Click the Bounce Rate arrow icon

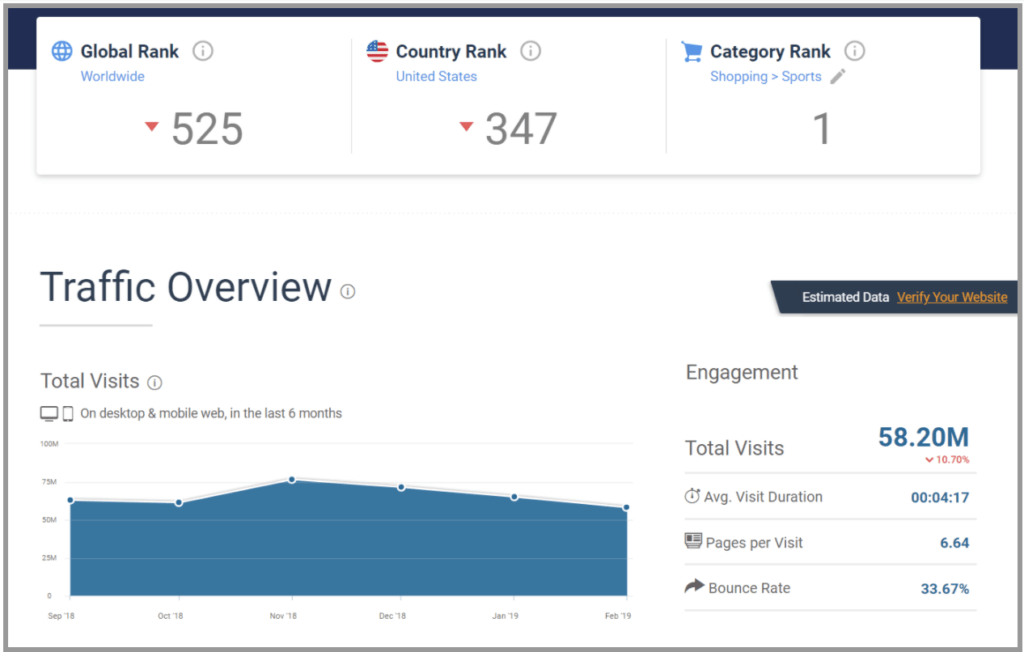point(694,587)
